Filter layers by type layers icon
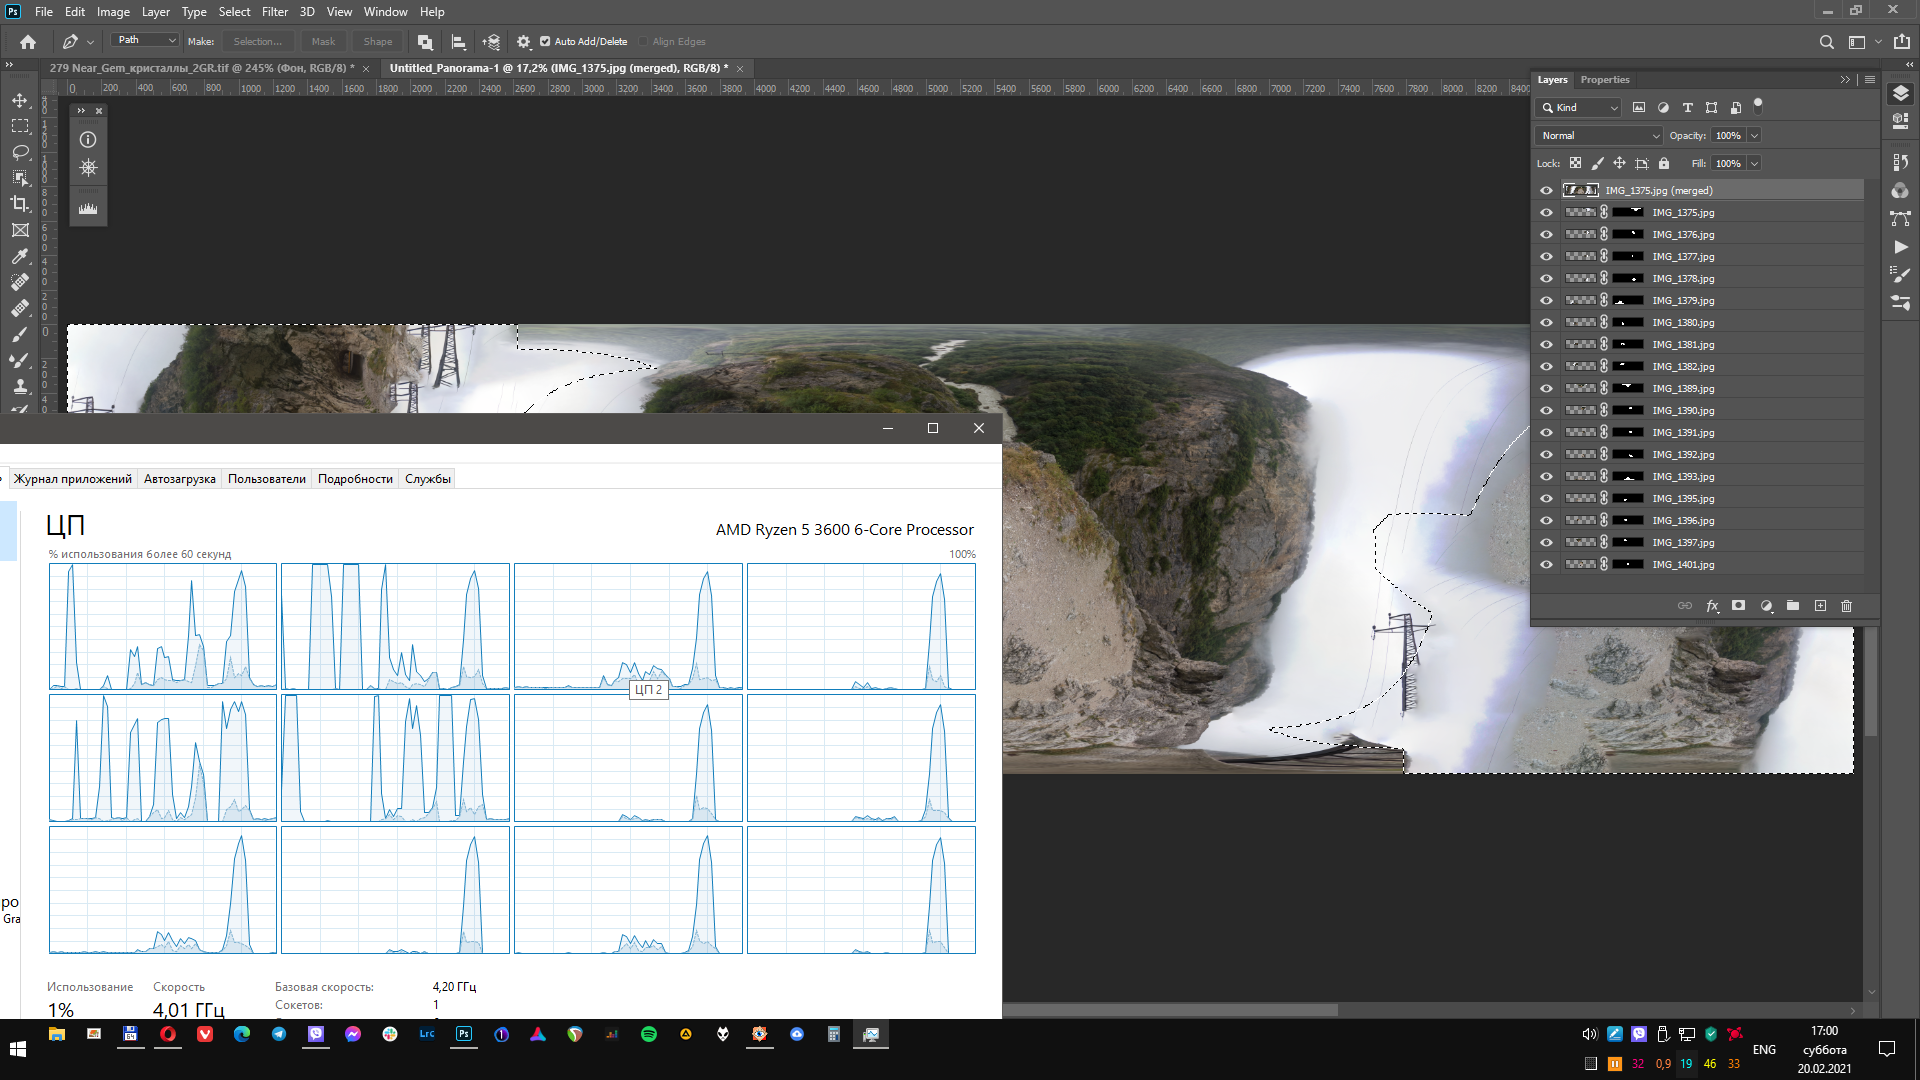 click(1687, 108)
